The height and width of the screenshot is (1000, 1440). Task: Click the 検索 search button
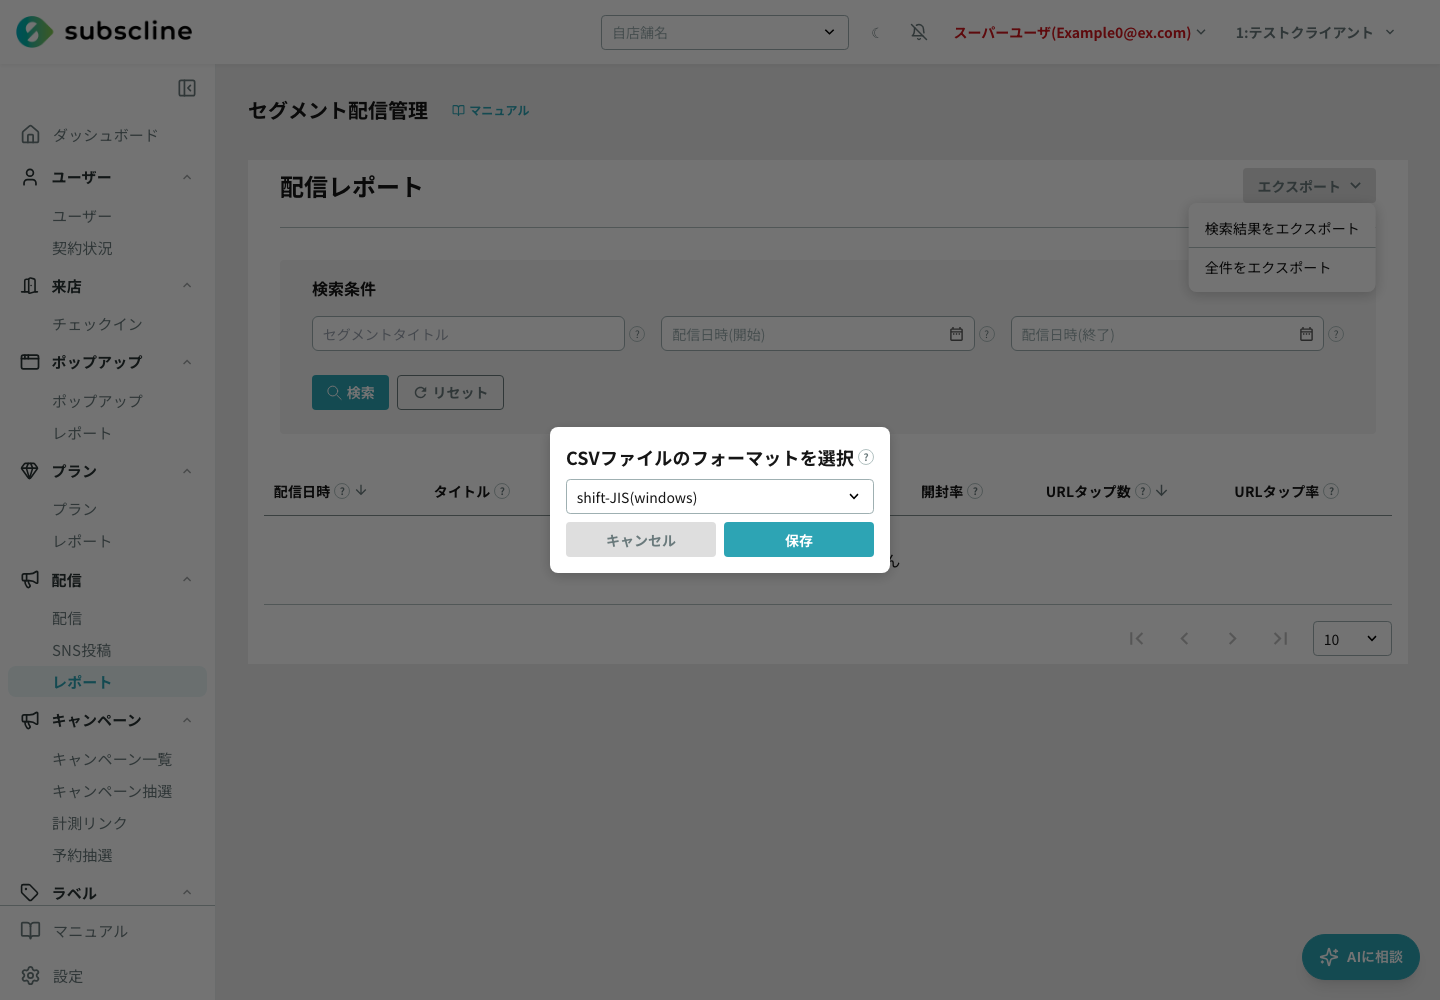(350, 392)
